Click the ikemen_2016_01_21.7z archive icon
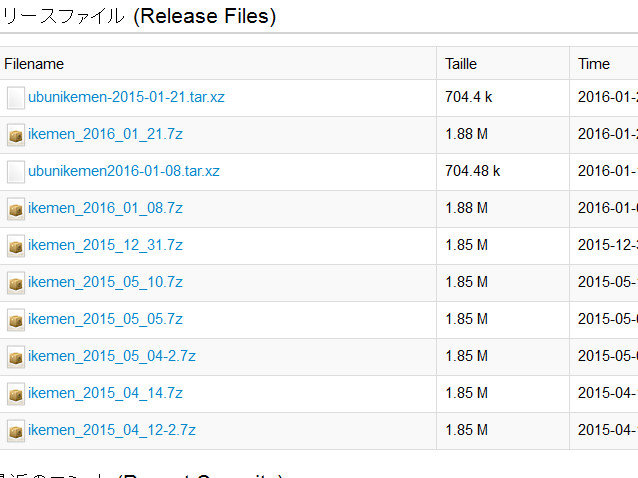 pos(15,135)
